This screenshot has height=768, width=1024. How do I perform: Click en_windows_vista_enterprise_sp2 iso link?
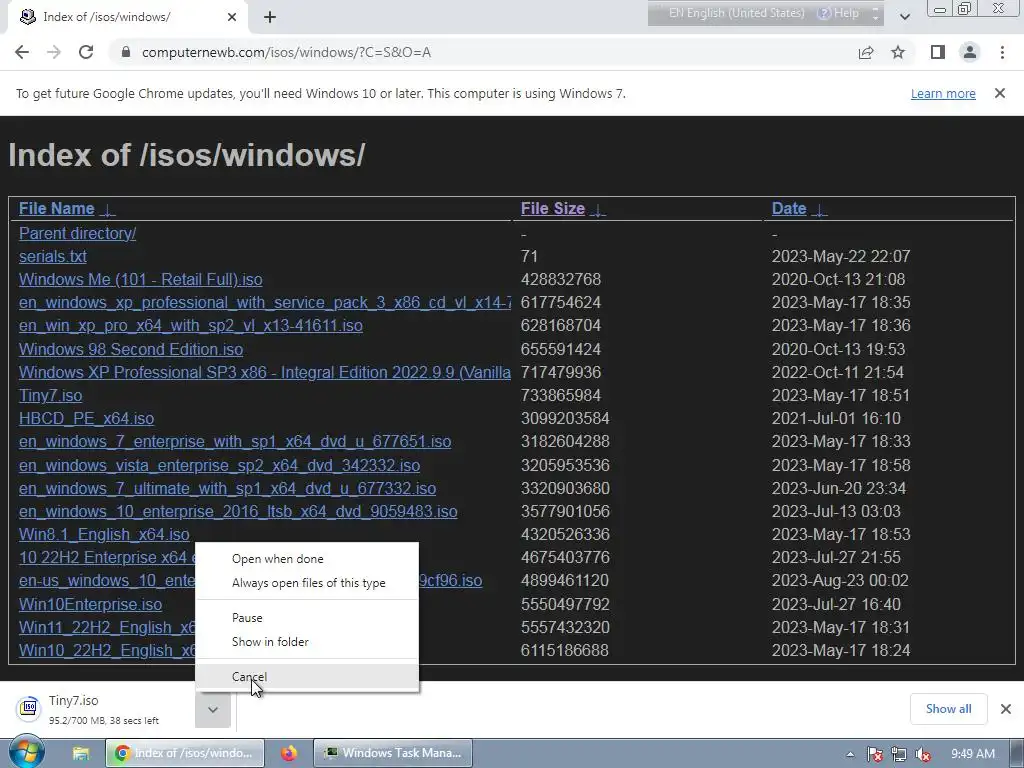click(219, 465)
